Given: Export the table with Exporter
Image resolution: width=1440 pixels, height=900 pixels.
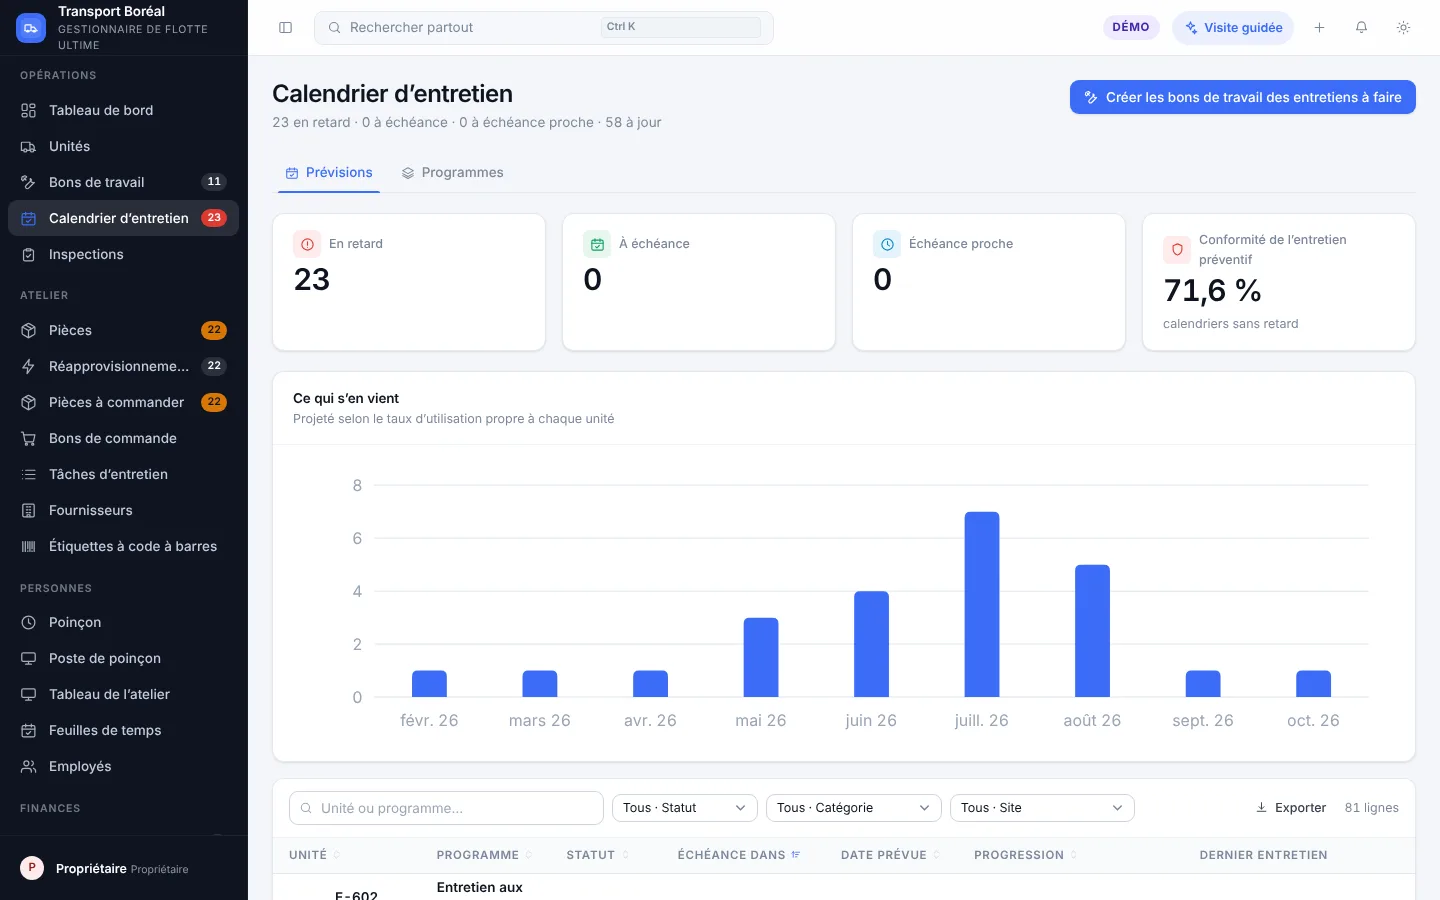Looking at the screenshot, I should pos(1290,808).
